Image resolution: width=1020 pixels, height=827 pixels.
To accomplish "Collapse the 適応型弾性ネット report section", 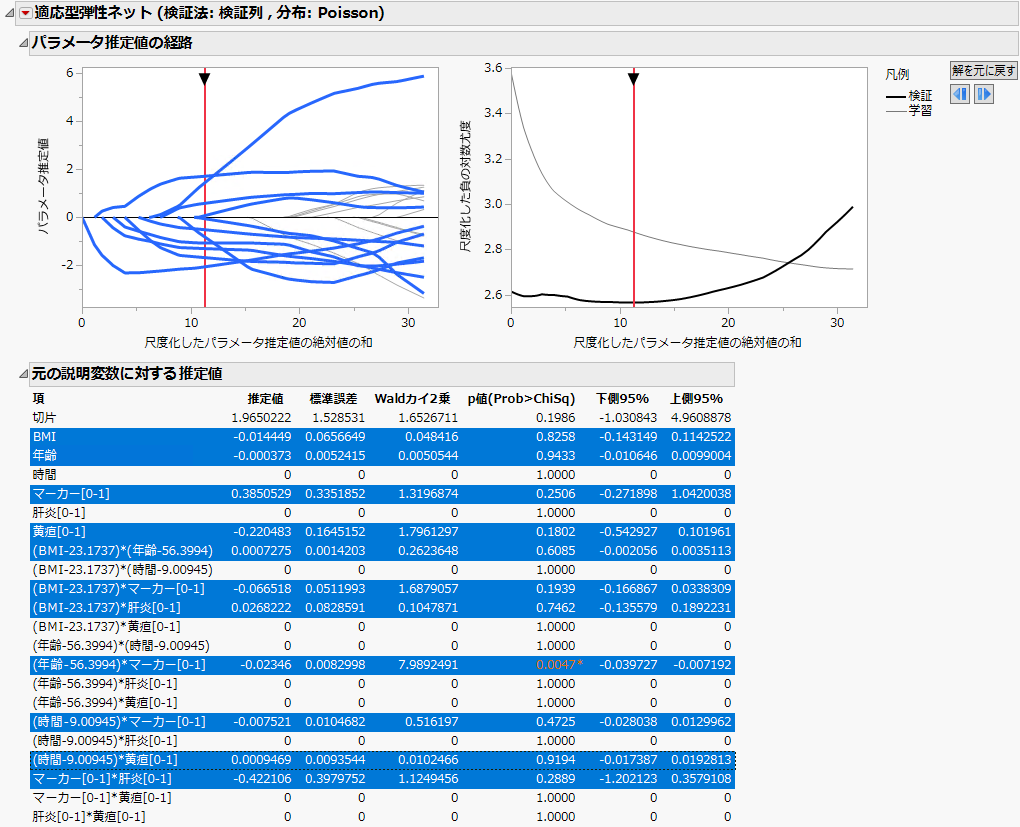I will coord(8,11).
